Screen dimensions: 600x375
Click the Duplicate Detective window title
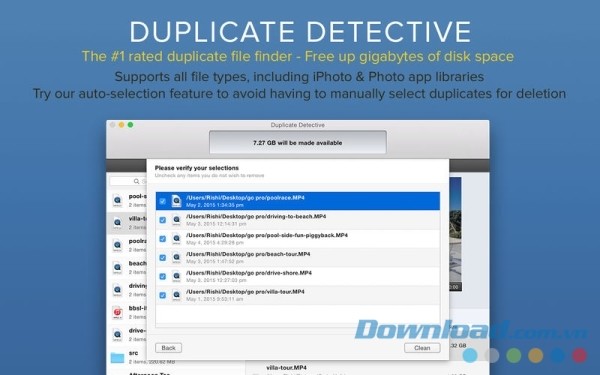point(298,125)
